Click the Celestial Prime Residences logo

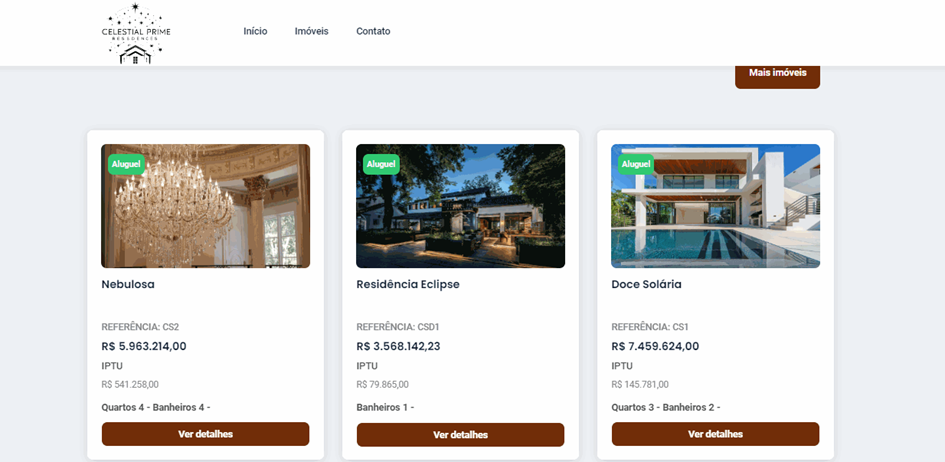tap(136, 34)
